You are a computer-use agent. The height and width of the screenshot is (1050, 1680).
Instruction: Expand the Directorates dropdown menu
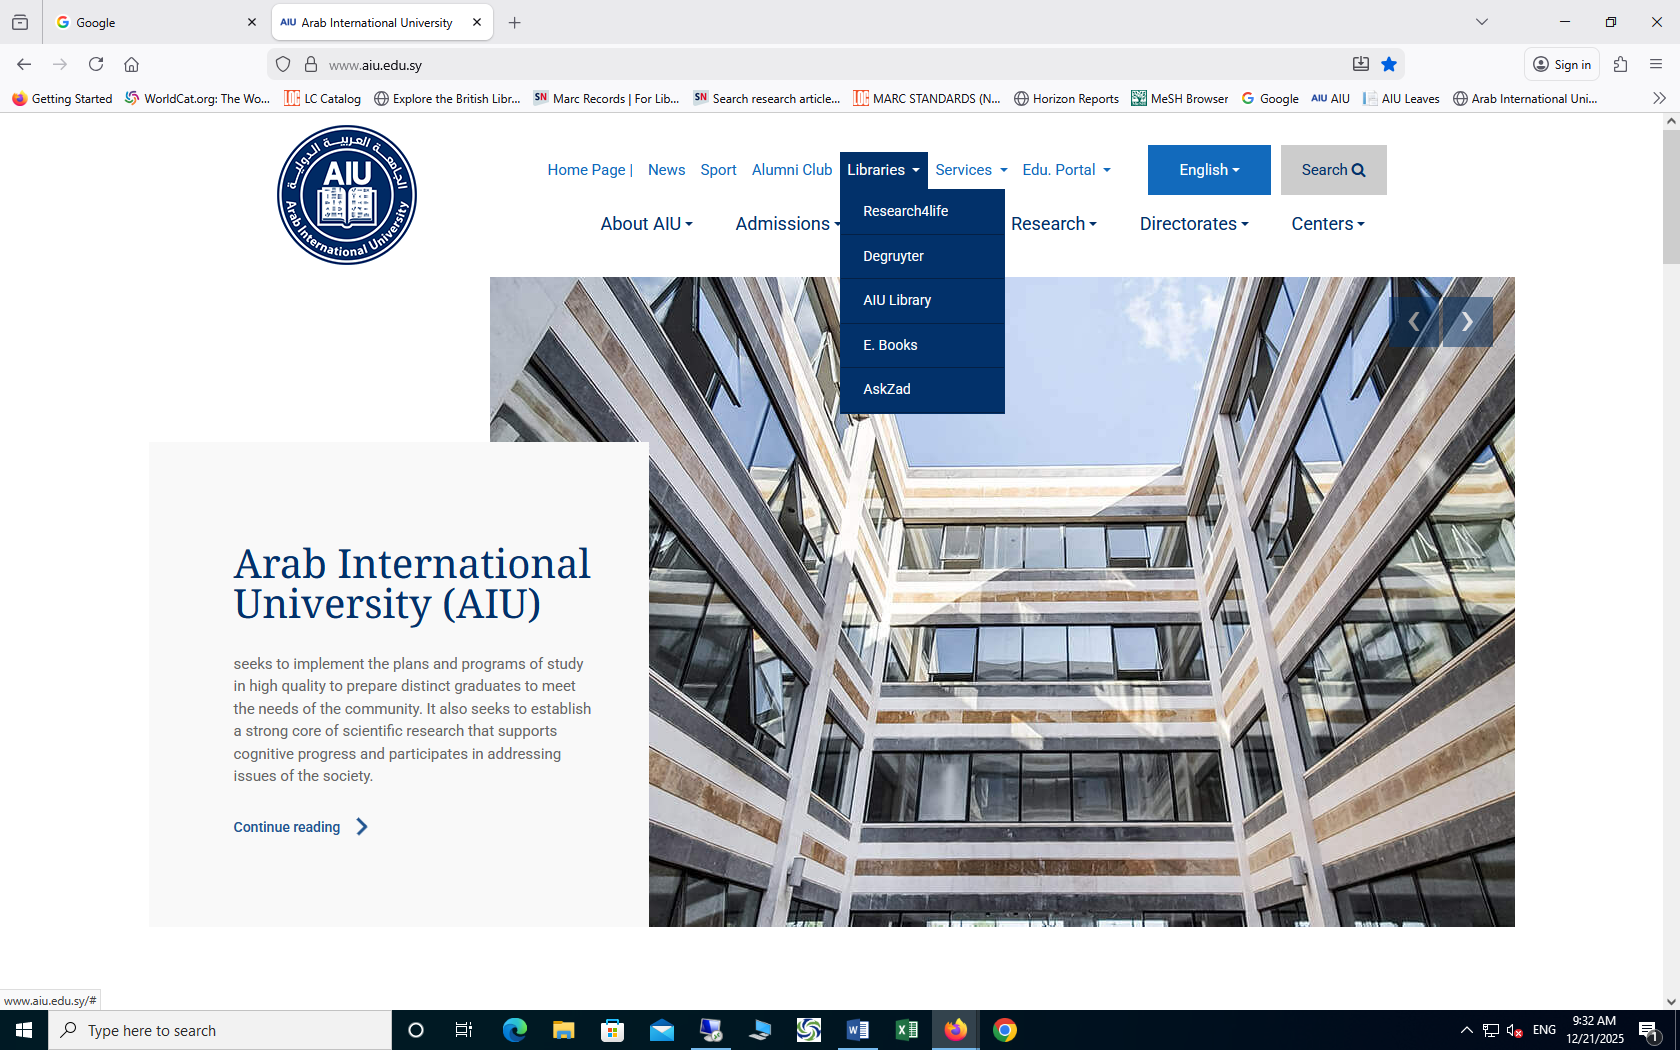pyautogui.click(x=1193, y=224)
